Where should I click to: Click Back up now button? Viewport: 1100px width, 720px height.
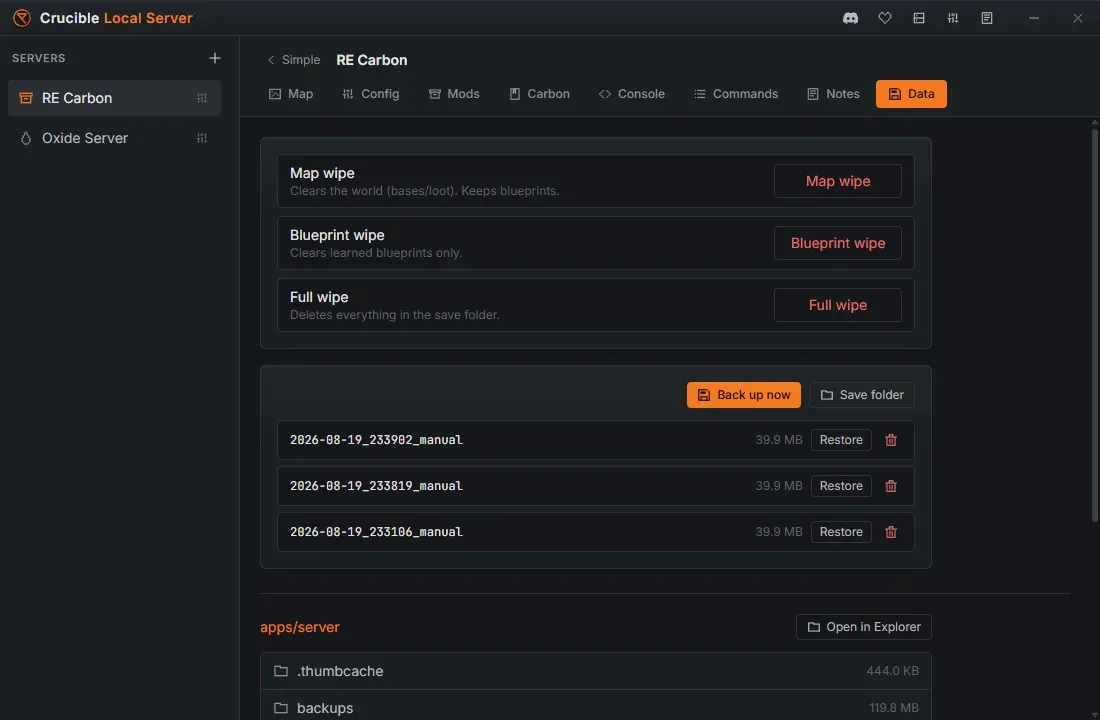[x=744, y=395]
